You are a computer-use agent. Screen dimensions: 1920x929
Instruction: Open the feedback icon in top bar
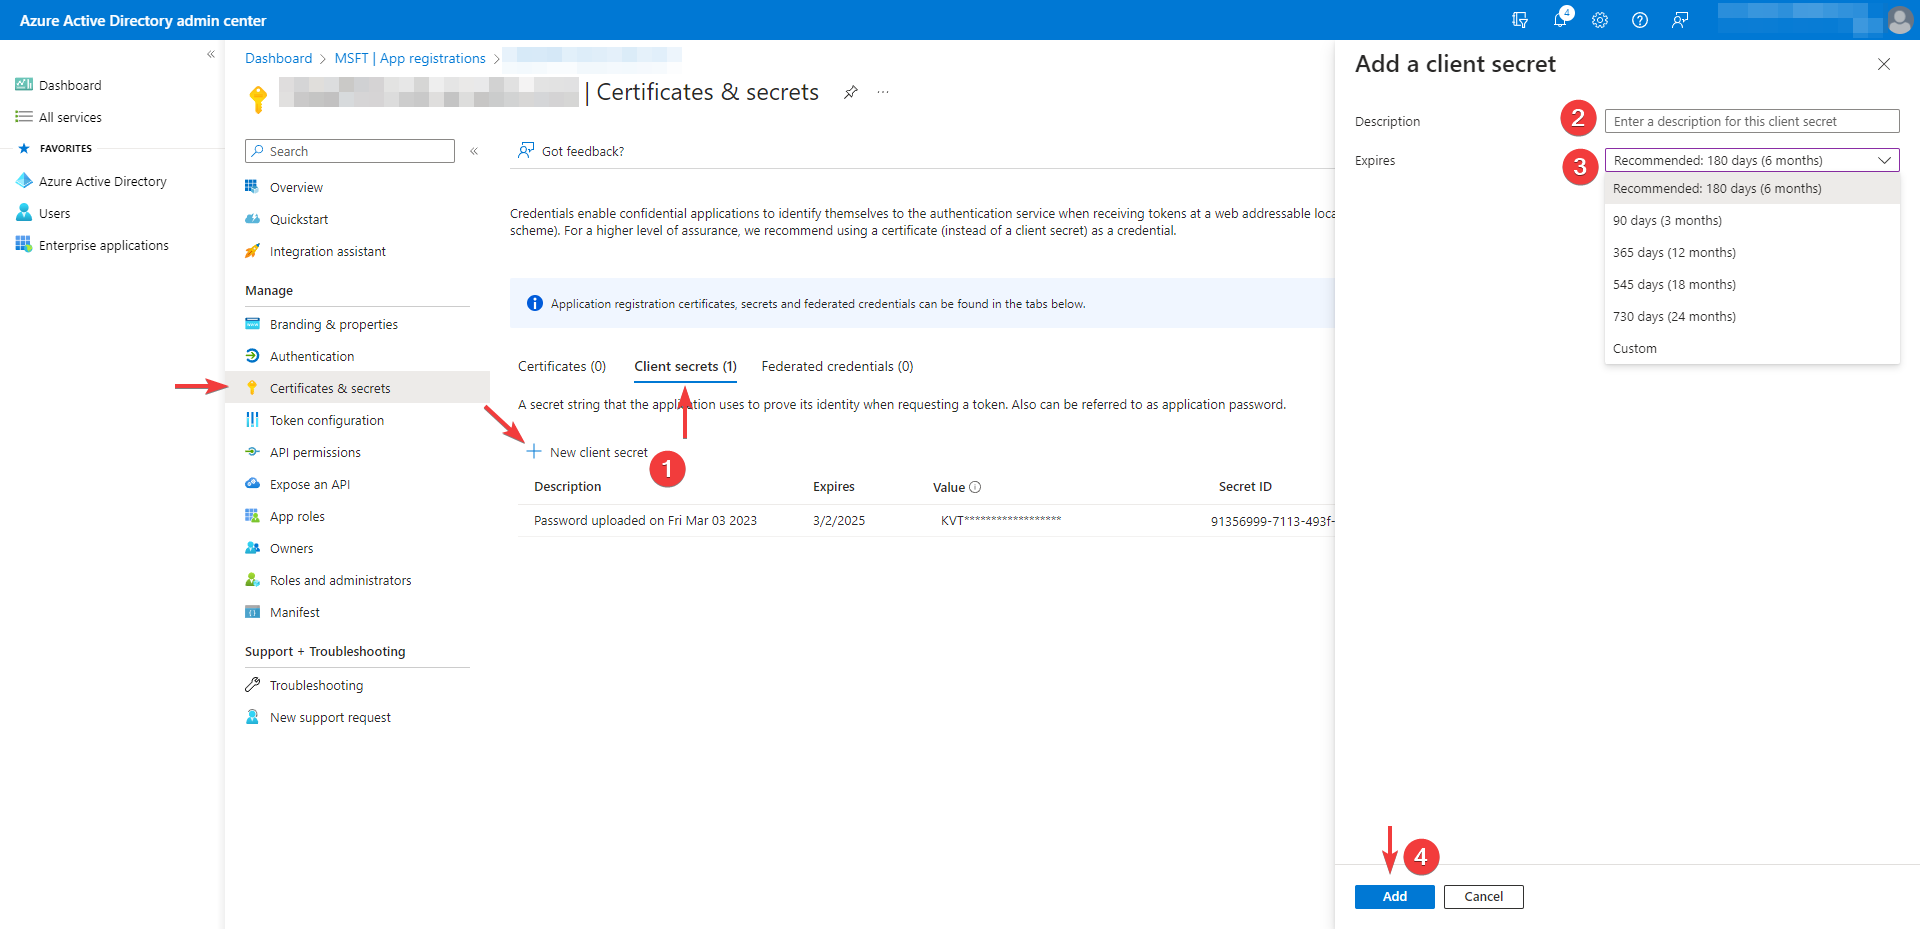point(1680,20)
